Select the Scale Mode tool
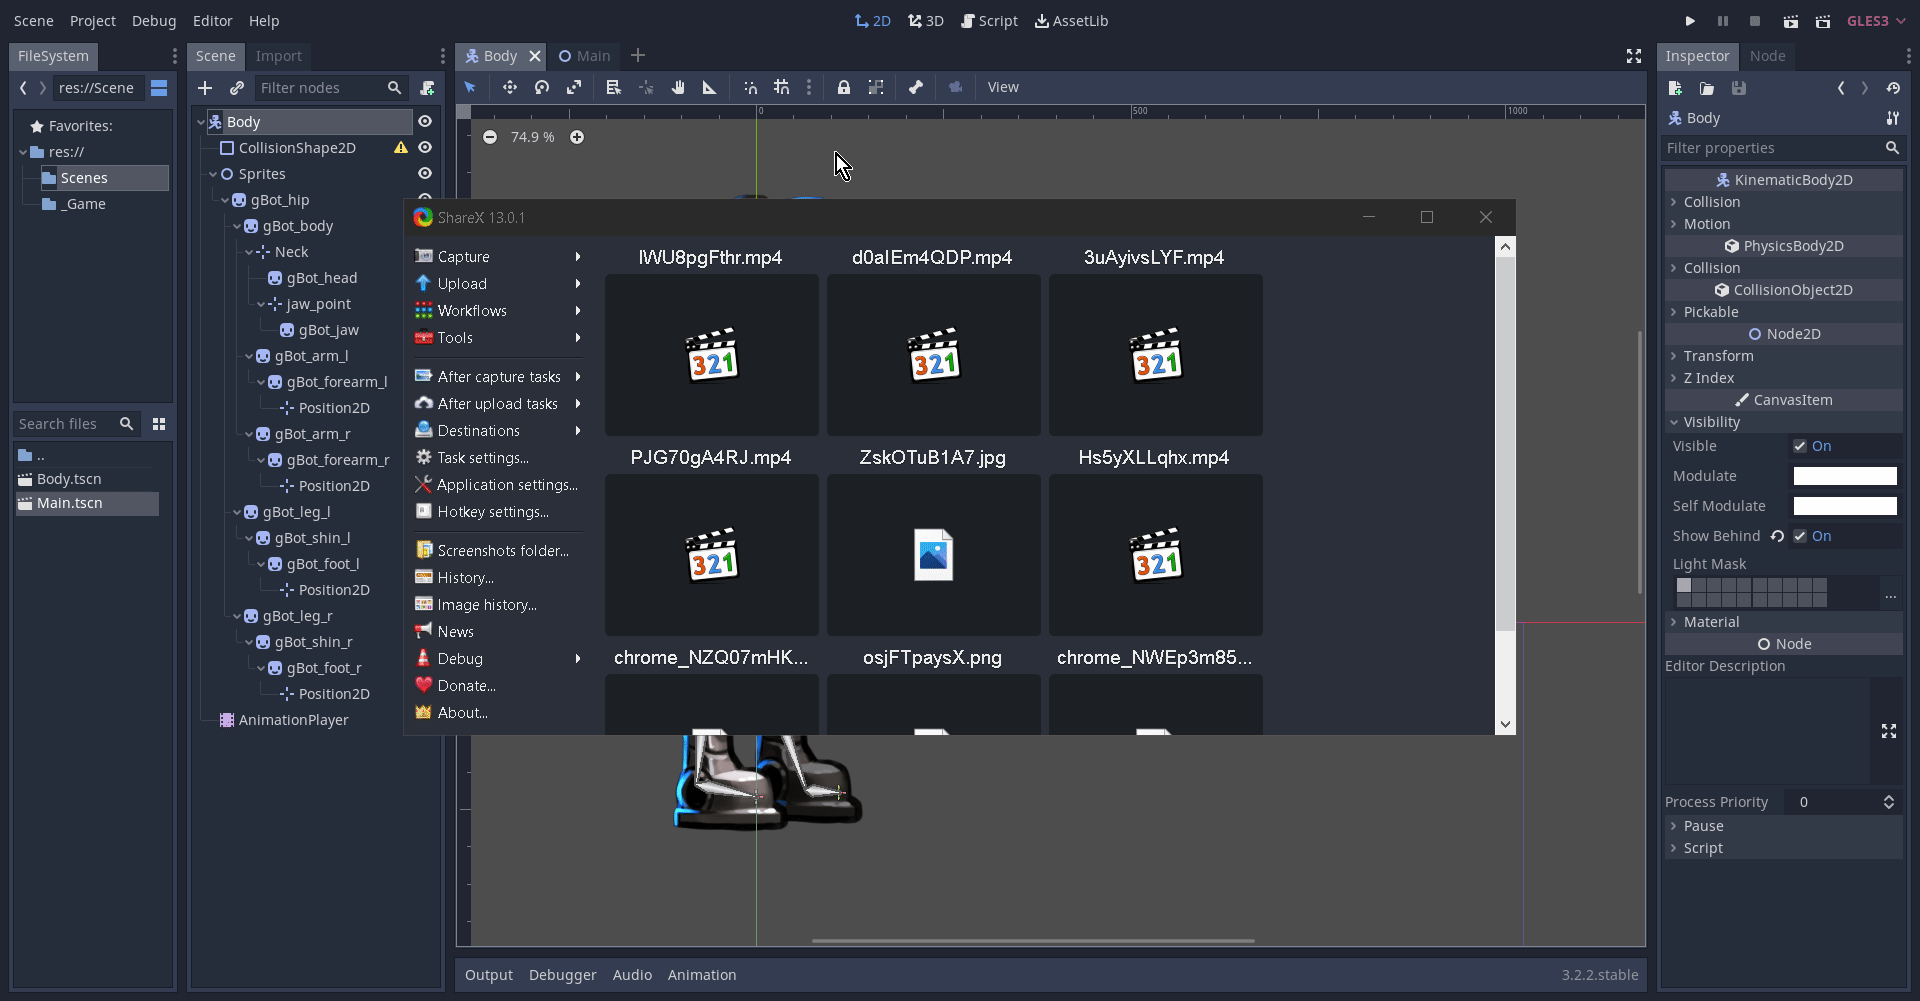This screenshot has width=1920, height=1001. (574, 88)
